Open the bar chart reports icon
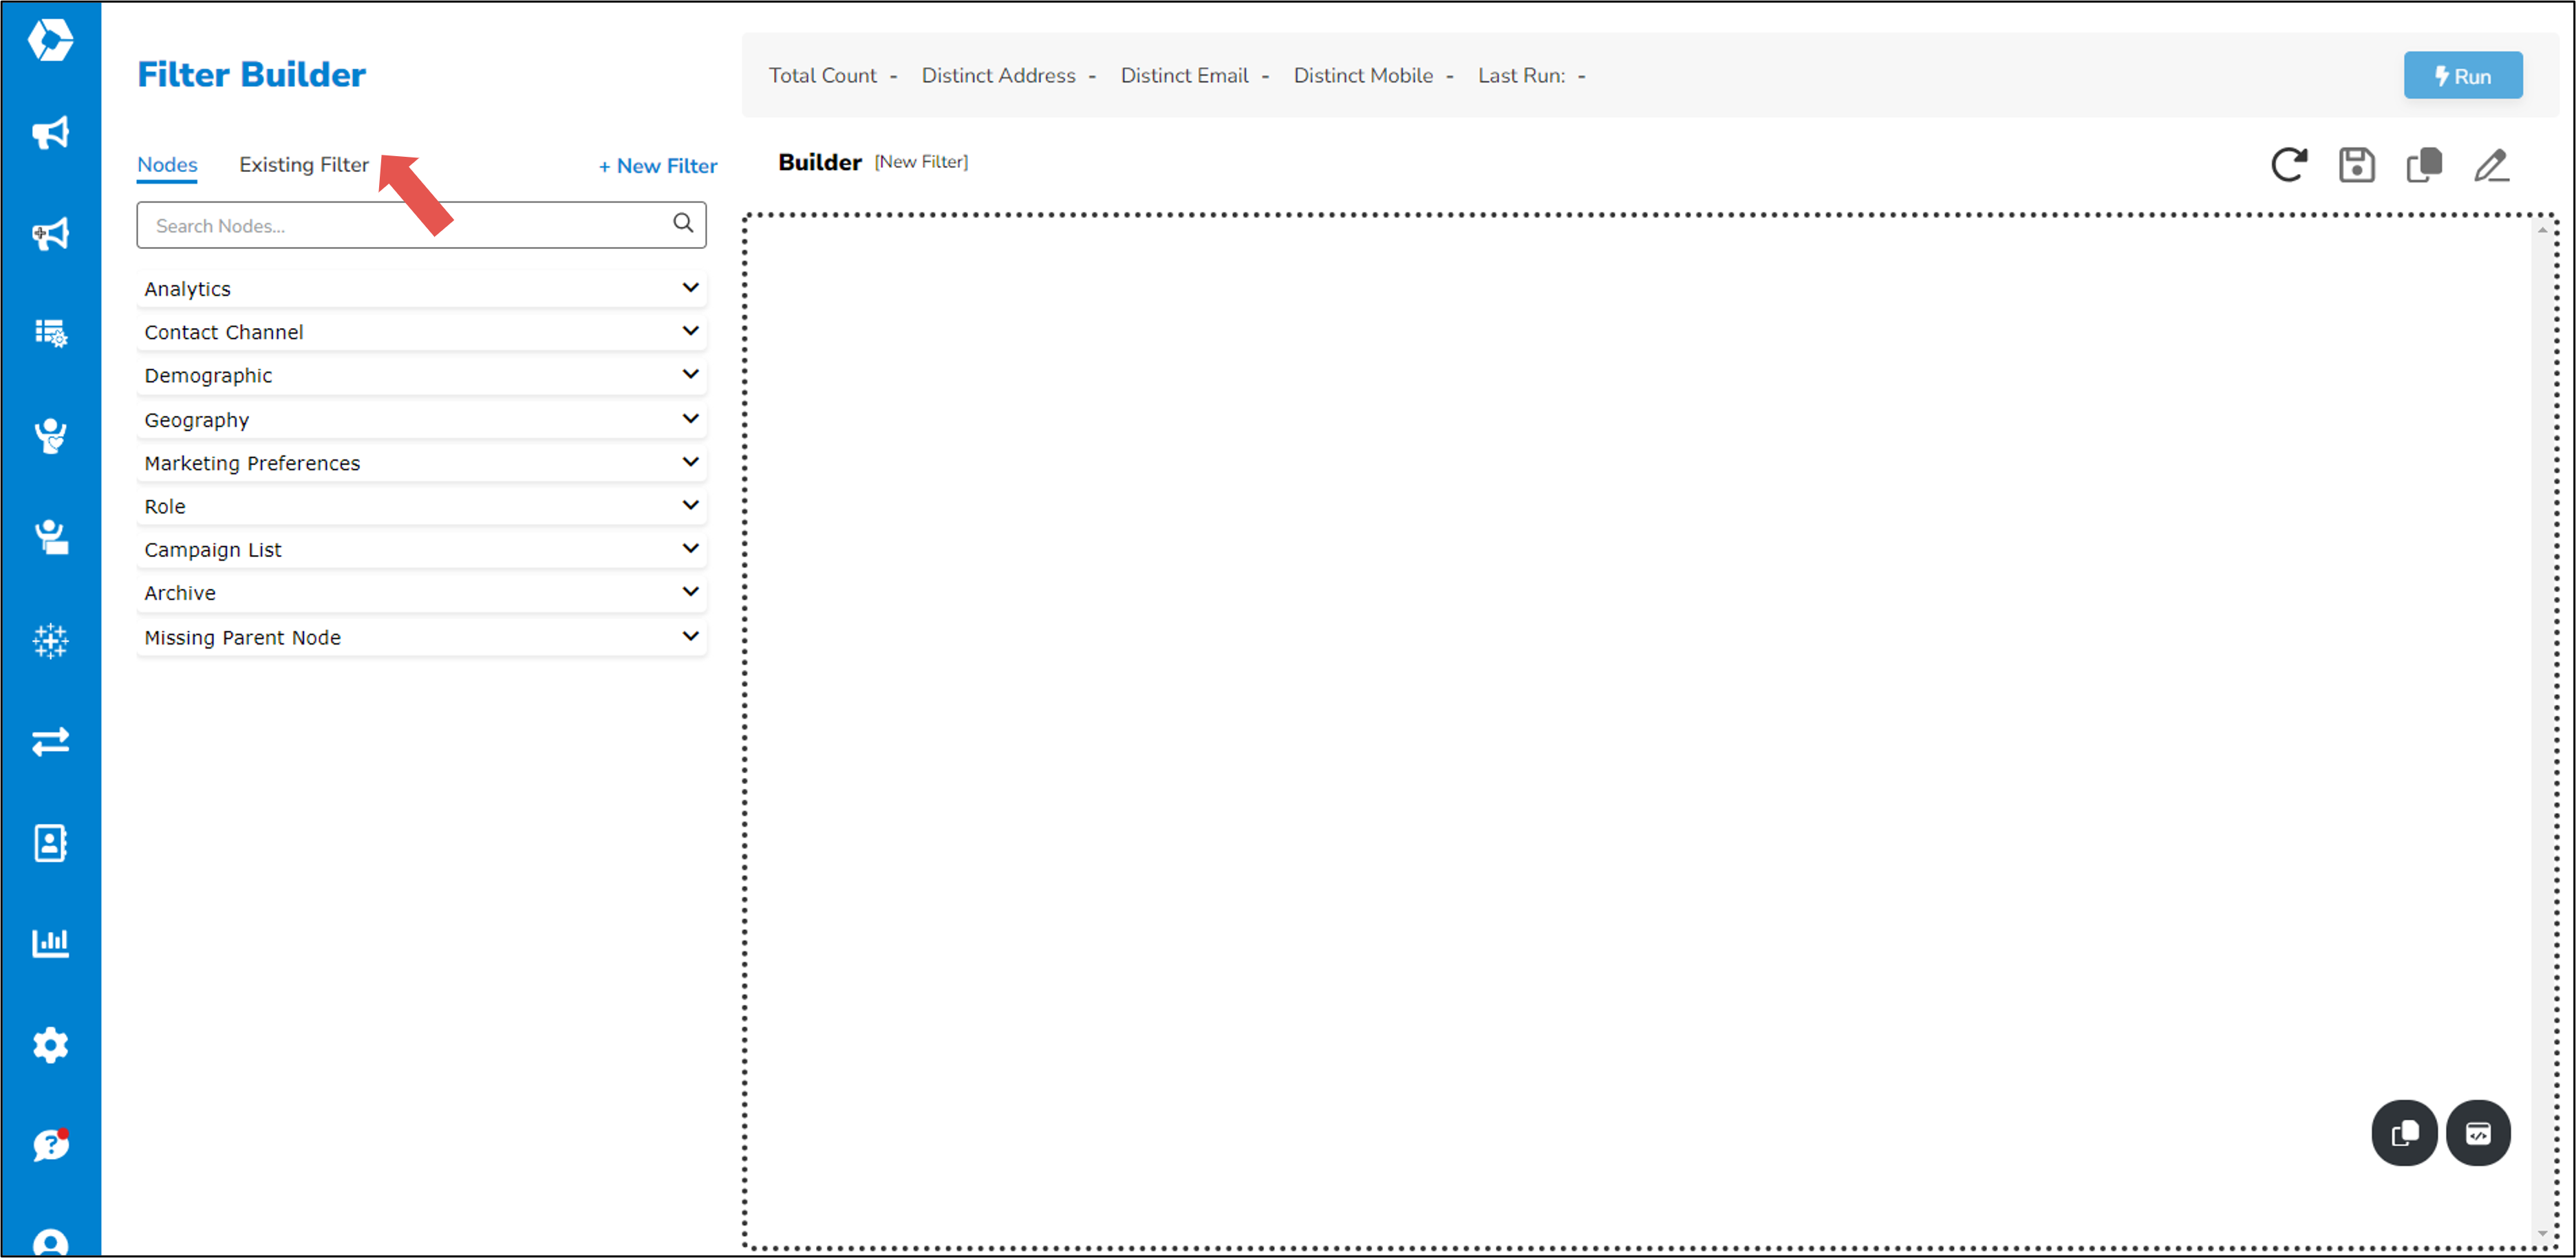Viewport: 2576px width, 1258px height. coord(50,941)
